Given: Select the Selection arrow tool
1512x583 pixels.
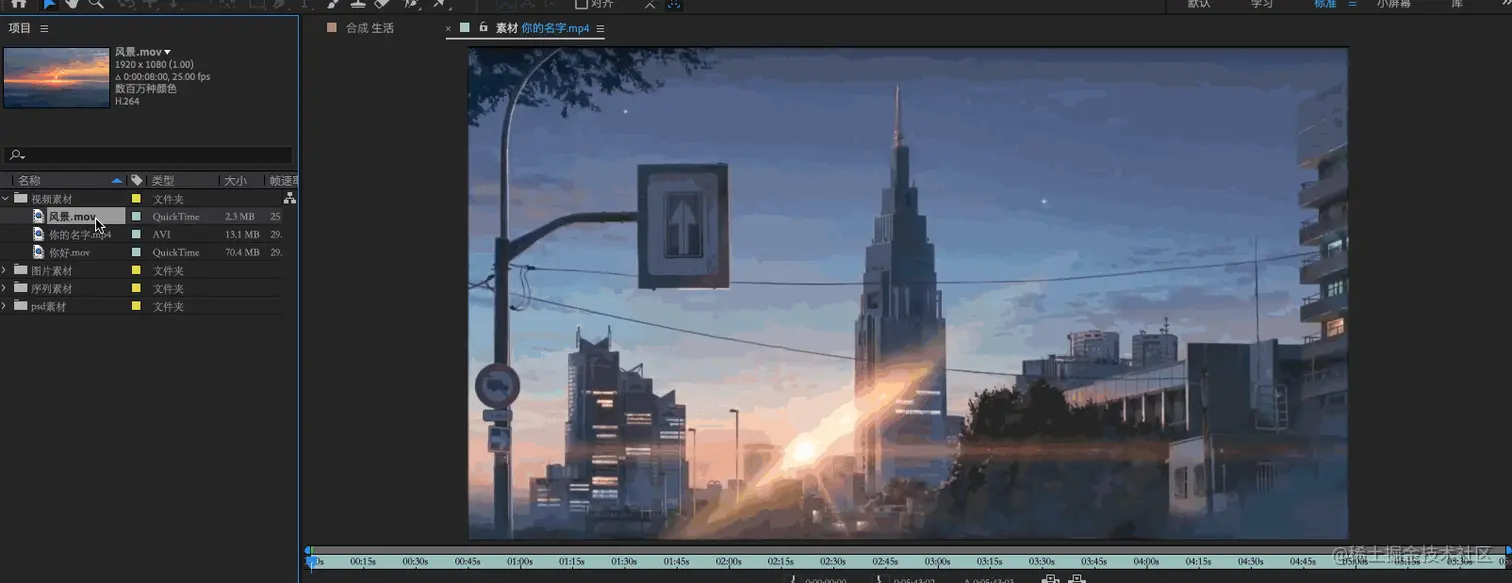Looking at the screenshot, I should [x=49, y=4].
